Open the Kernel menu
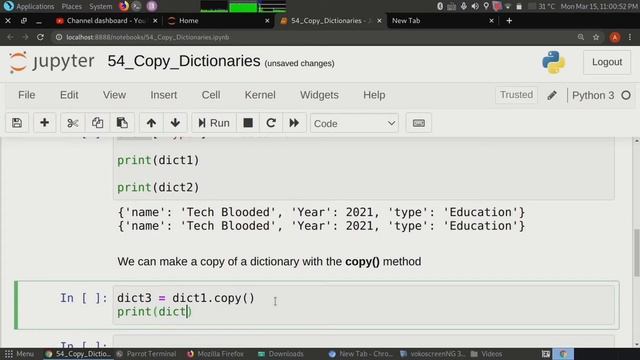 tap(260, 95)
